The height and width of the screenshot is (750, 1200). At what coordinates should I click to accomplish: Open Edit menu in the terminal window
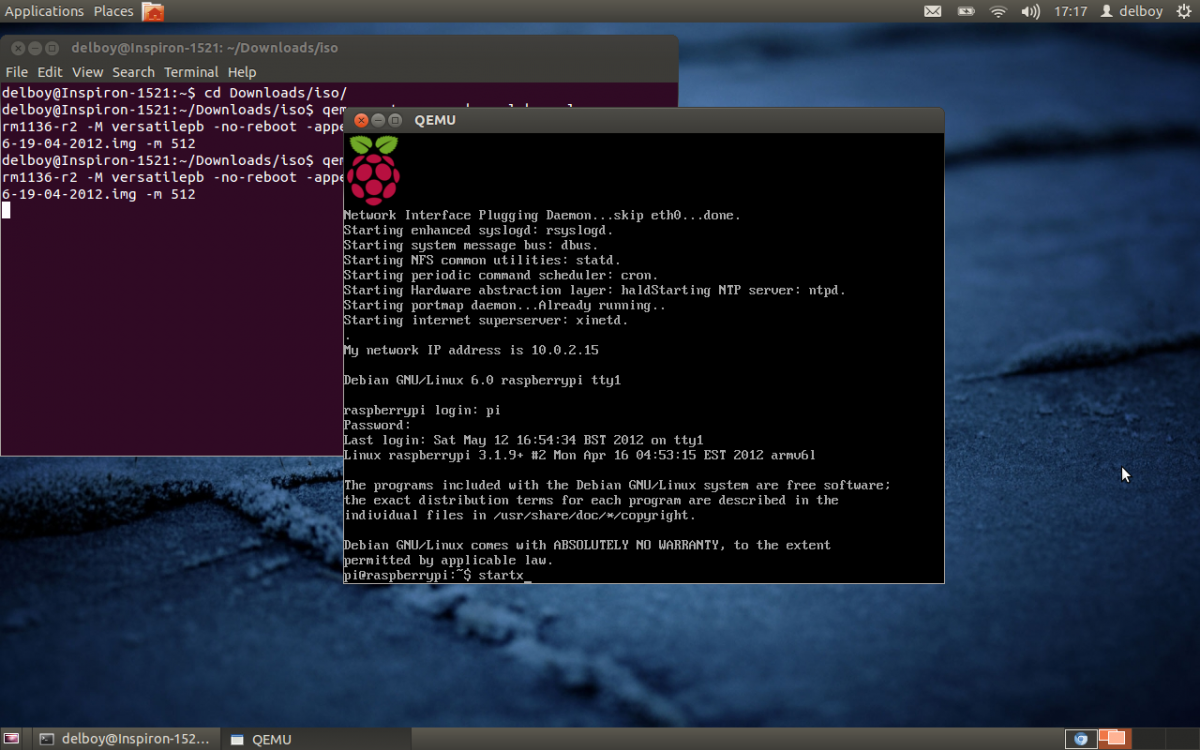point(50,72)
